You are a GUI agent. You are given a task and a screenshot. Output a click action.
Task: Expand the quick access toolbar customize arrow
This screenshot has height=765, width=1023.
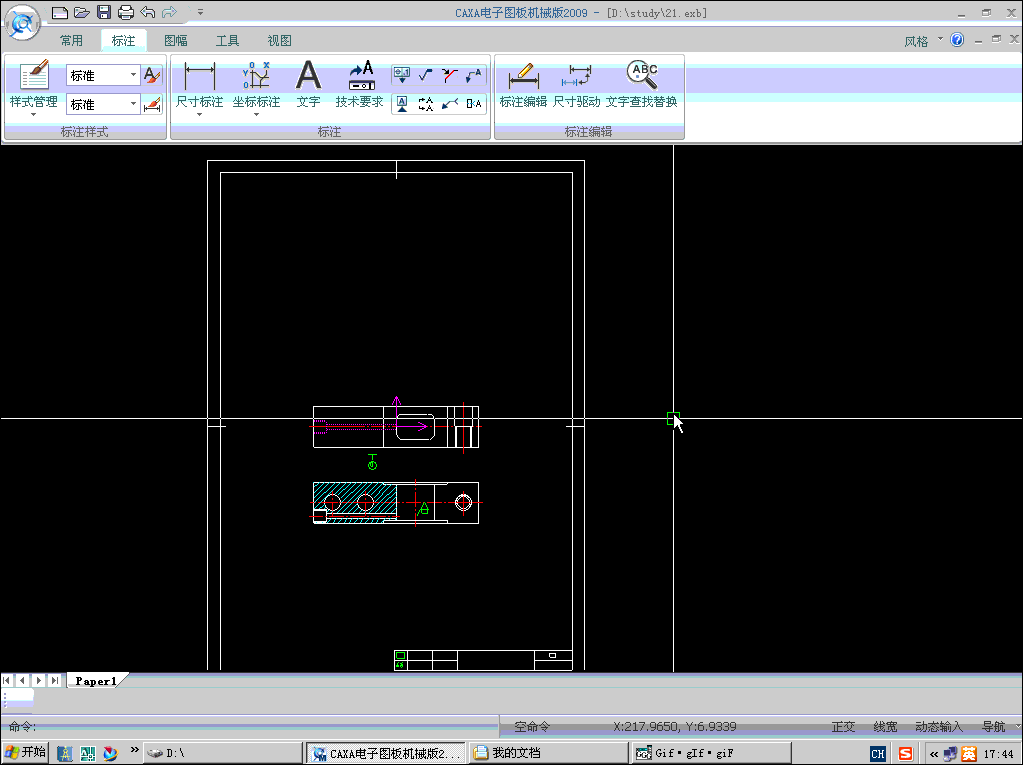click(200, 12)
